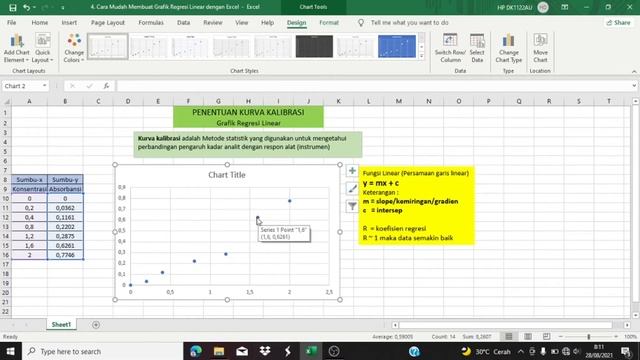Click the Save icon in title bar
The height and width of the screenshot is (360, 640).
click(13, 7)
